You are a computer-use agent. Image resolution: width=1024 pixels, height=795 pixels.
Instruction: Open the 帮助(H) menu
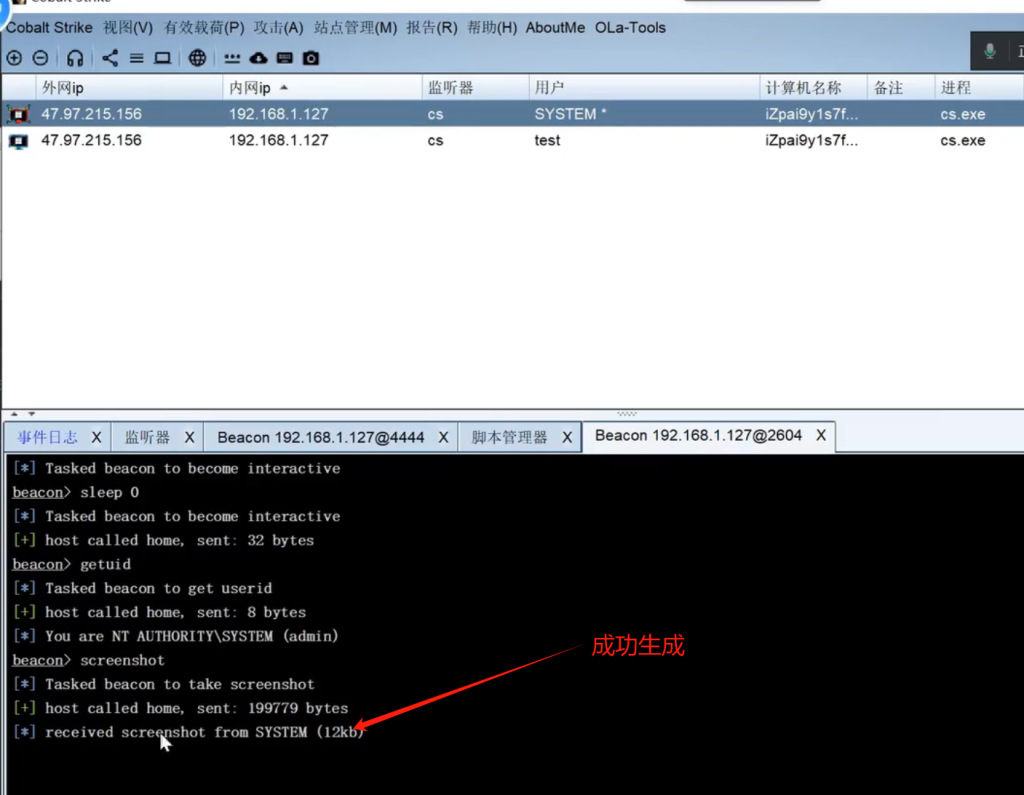coord(492,28)
